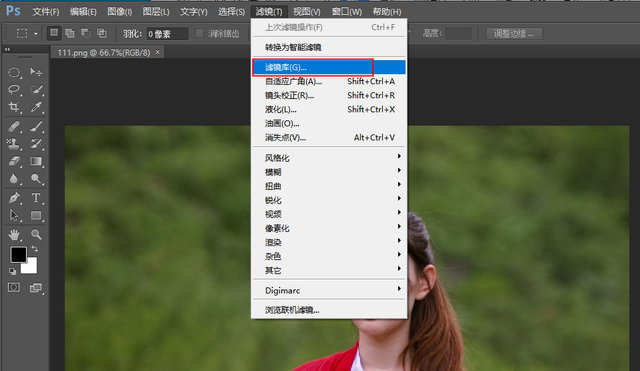Choose 油画(O)... menu entry

point(329,123)
